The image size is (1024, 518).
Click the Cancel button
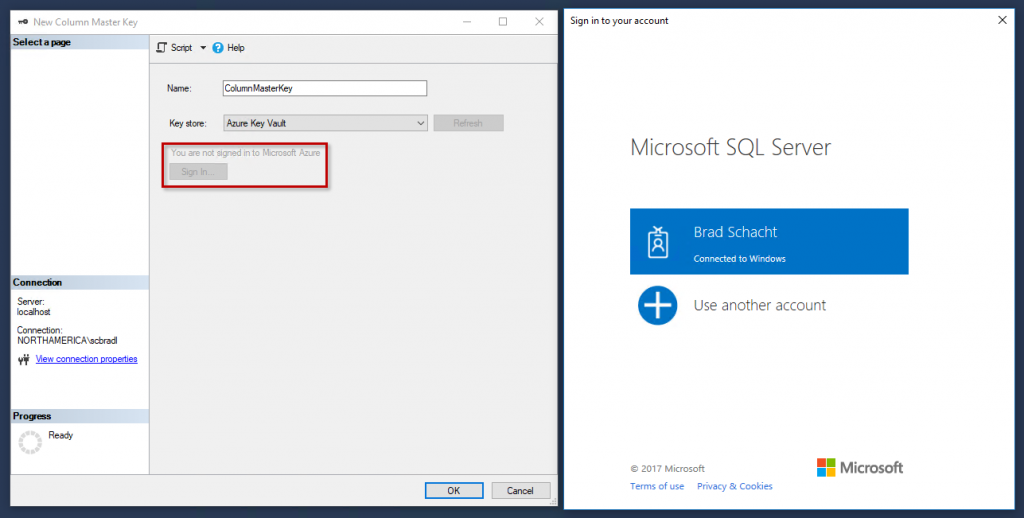point(520,490)
